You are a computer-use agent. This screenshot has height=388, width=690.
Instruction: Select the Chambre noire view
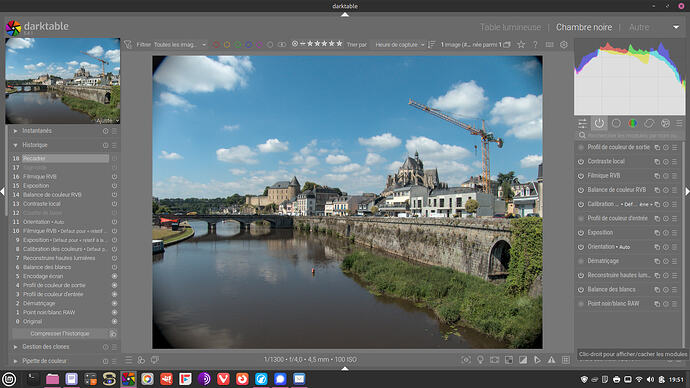click(584, 27)
